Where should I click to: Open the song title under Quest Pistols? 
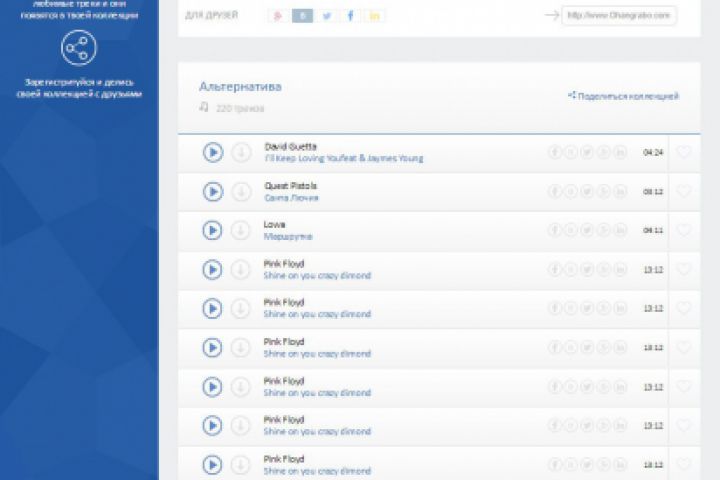(x=292, y=198)
